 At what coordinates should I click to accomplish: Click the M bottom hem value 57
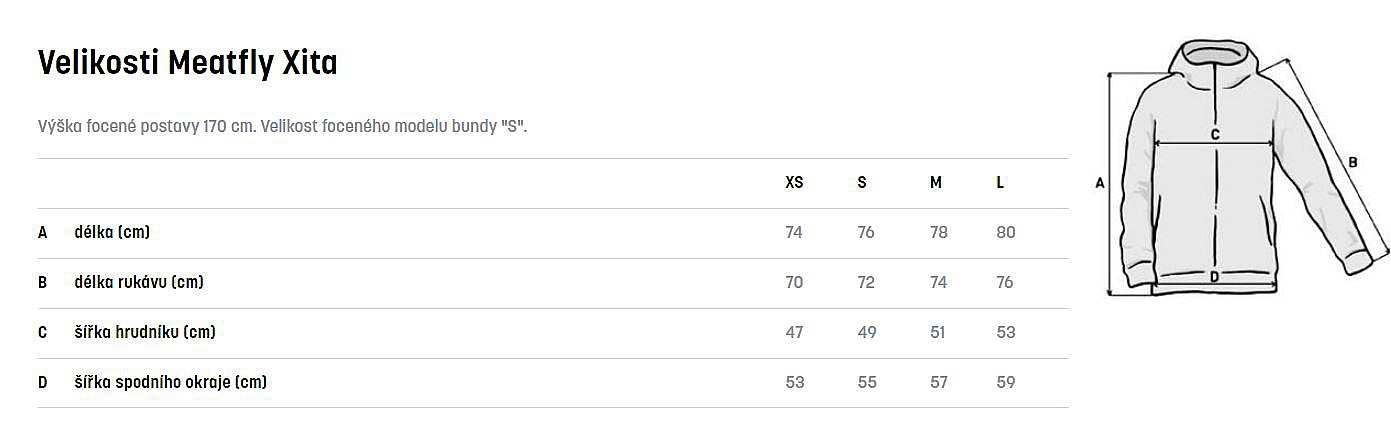937,383
